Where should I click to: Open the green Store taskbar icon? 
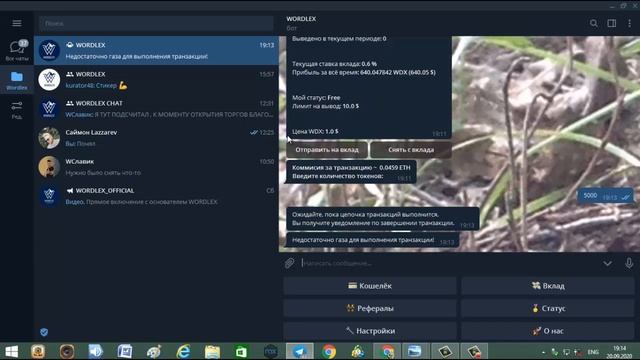(241, 351)
